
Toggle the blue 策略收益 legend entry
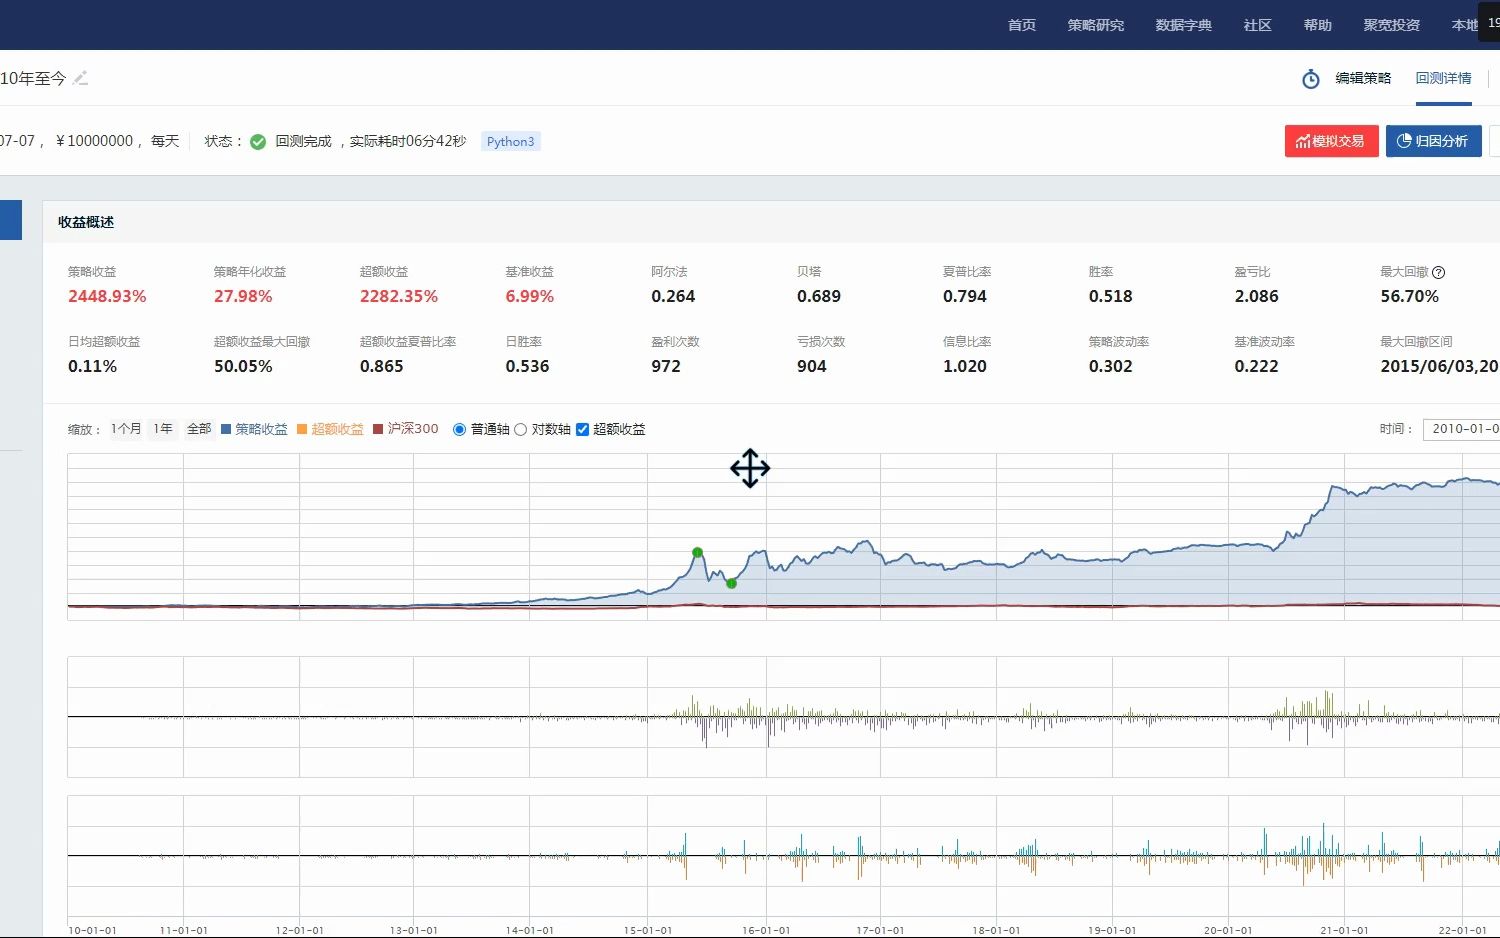point(254,429)
